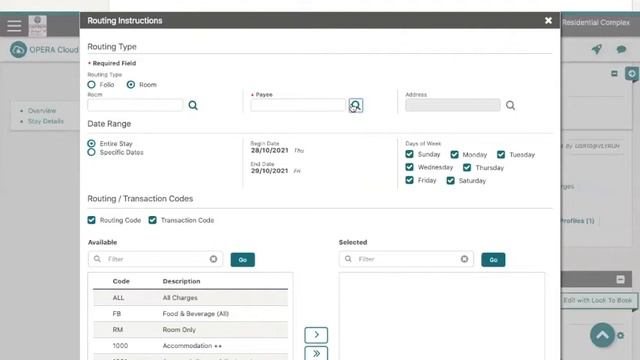Select the 1000 Accommodation row
The image size is (640, 360).
coord(190,346)
